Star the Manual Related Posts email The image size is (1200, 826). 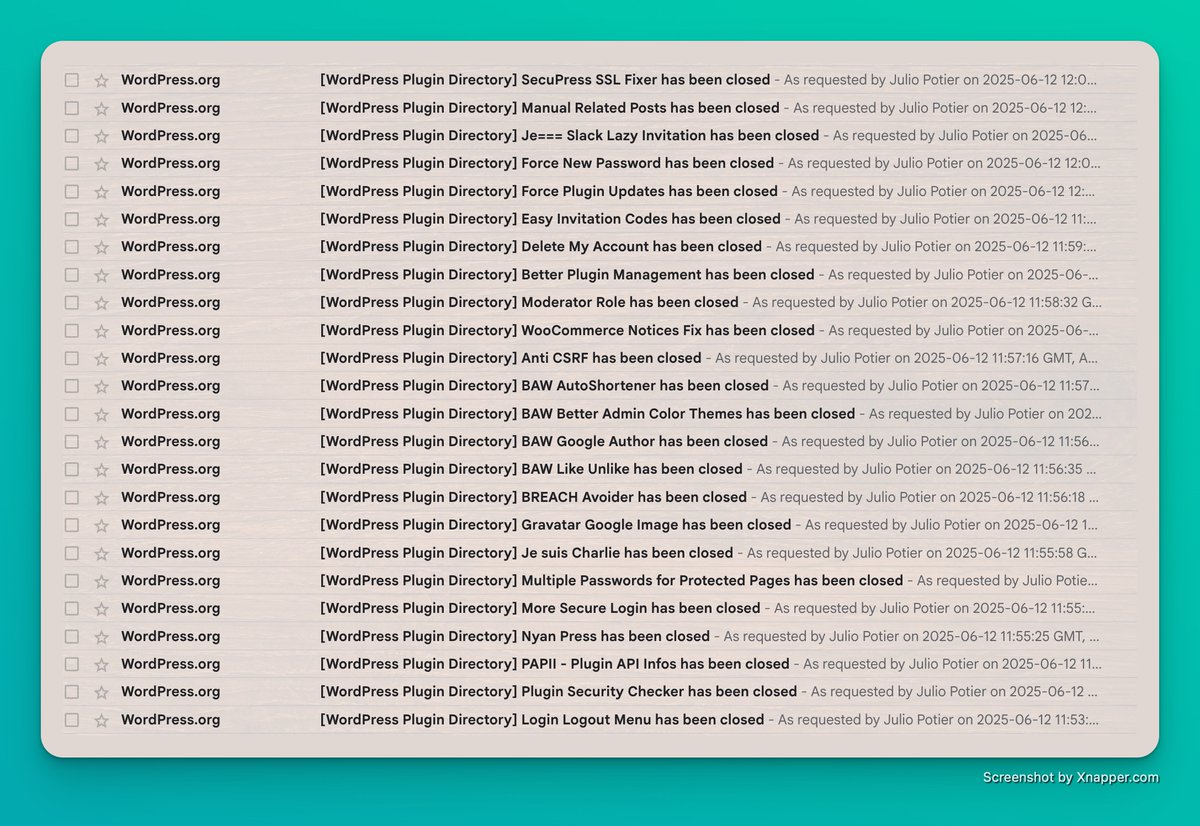pyautogui.click(x=101, y=108)
